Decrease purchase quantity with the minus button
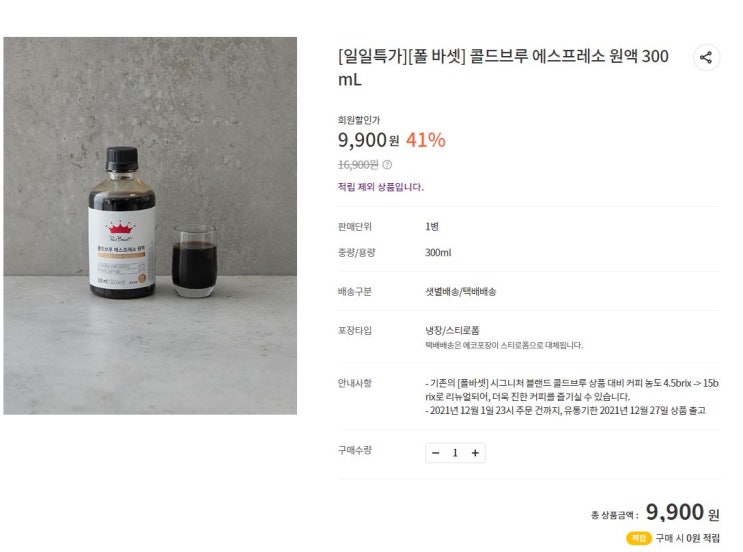 [x=435, y=453]
